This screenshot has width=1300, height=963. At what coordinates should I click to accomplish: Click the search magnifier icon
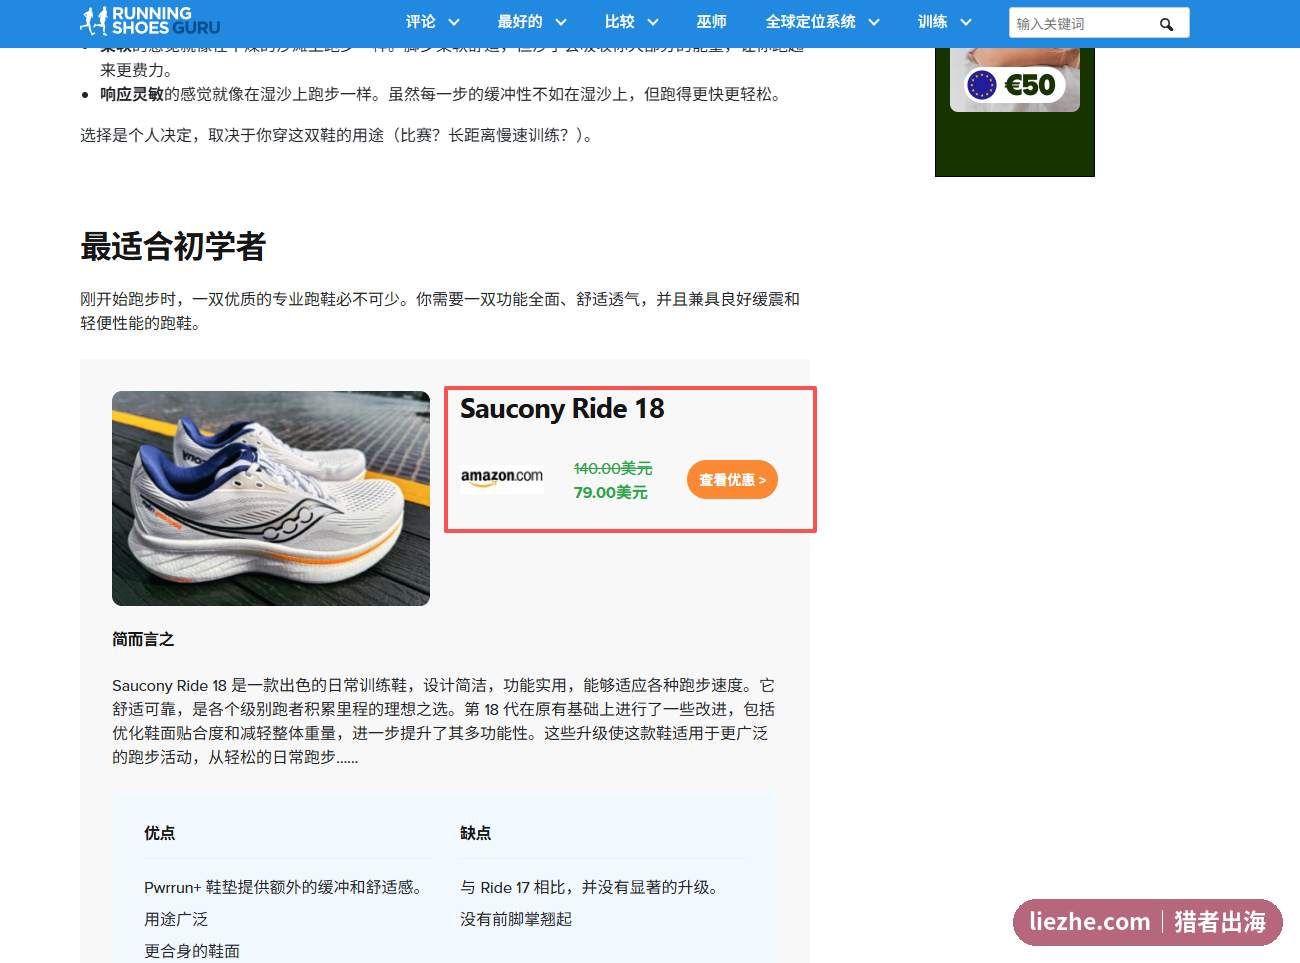(1166, 24)
